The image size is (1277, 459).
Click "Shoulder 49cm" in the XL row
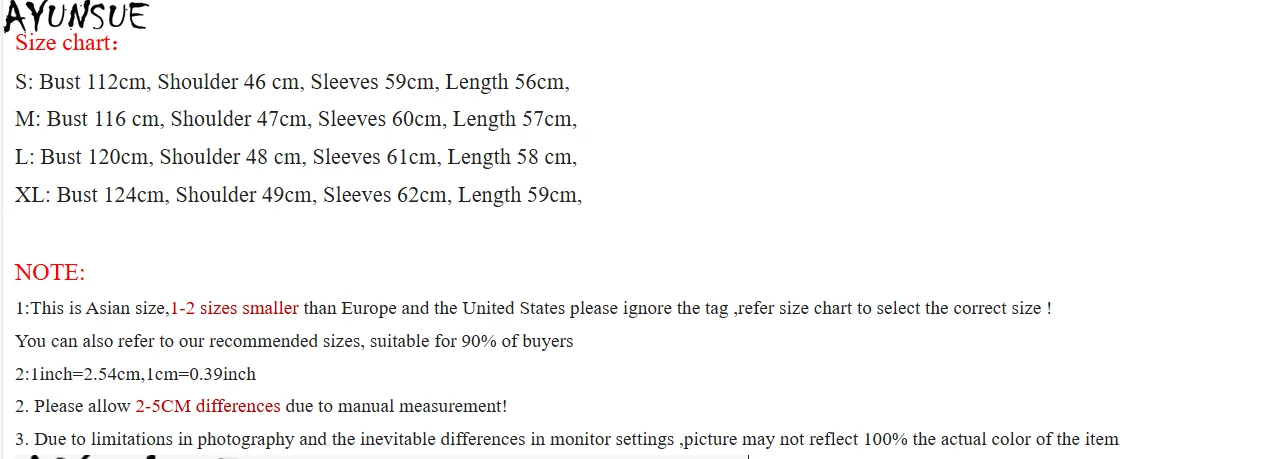243,195
